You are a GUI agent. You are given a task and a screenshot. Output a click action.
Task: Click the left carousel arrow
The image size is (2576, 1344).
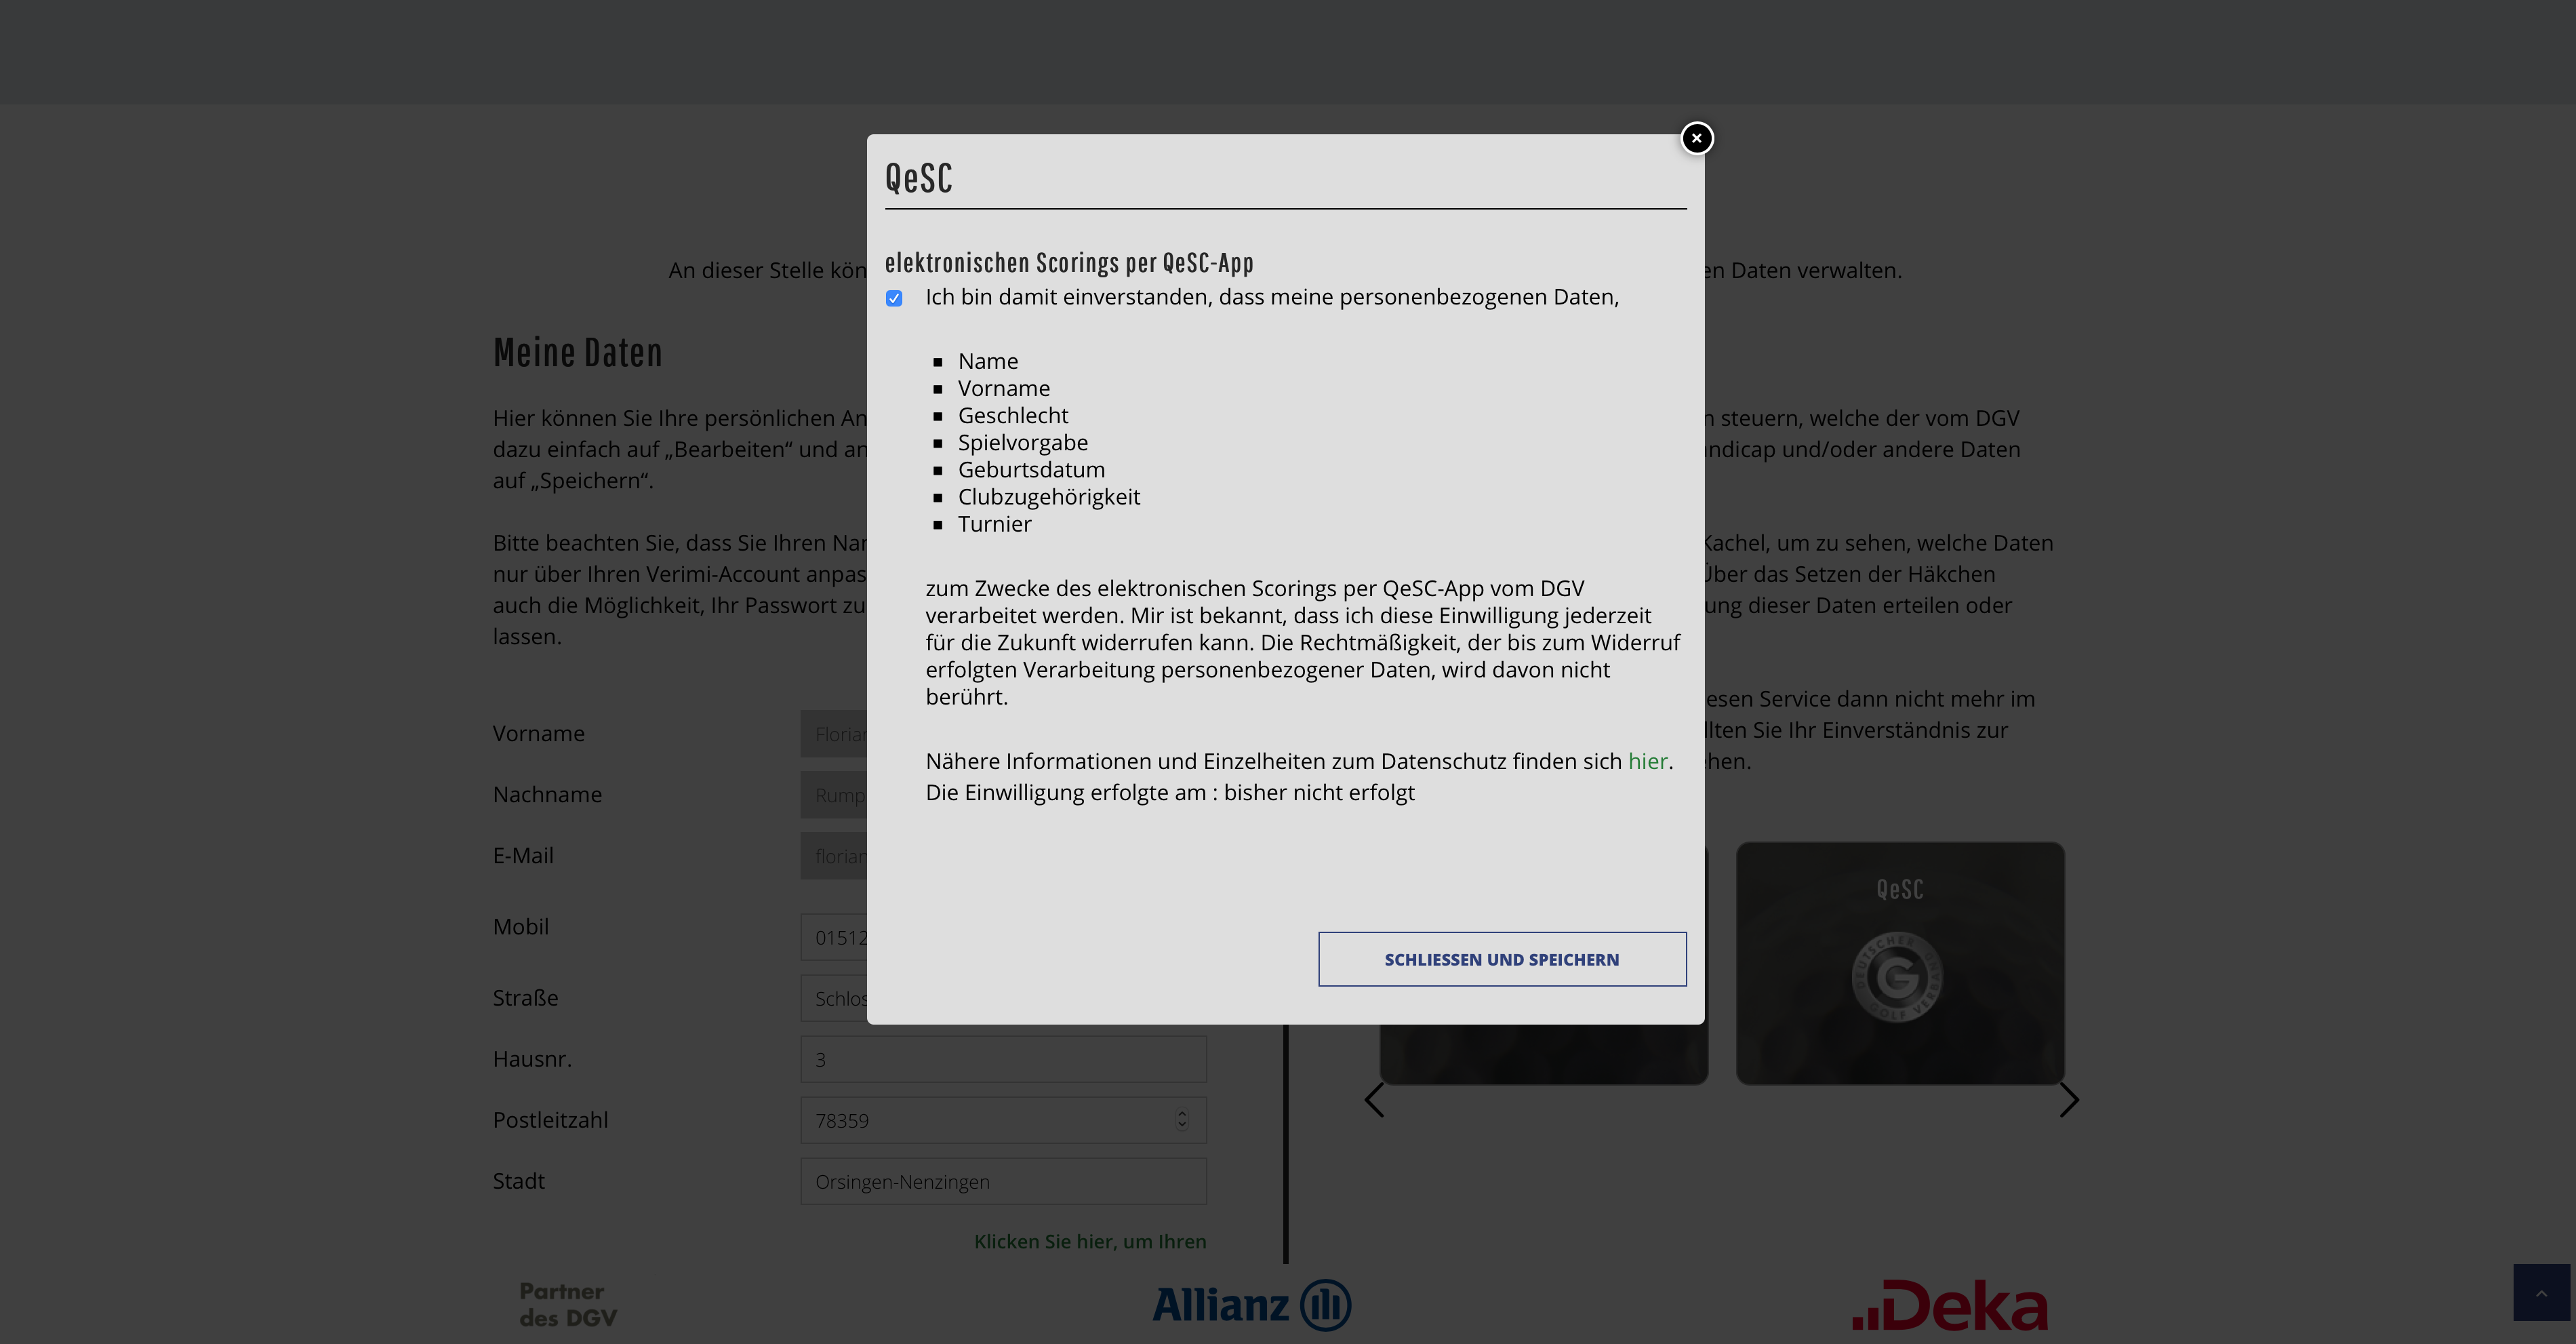point(1374,1100)
